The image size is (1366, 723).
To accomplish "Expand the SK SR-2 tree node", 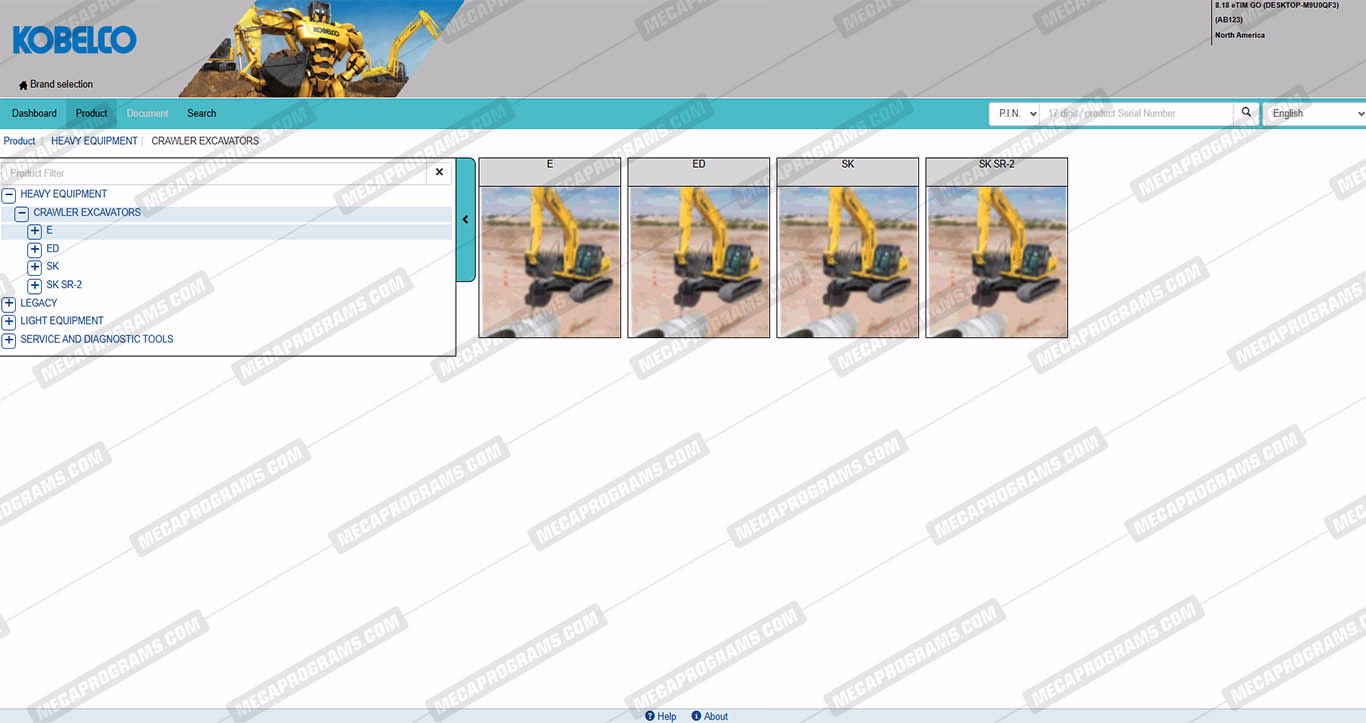I will (x=35, y=286).
